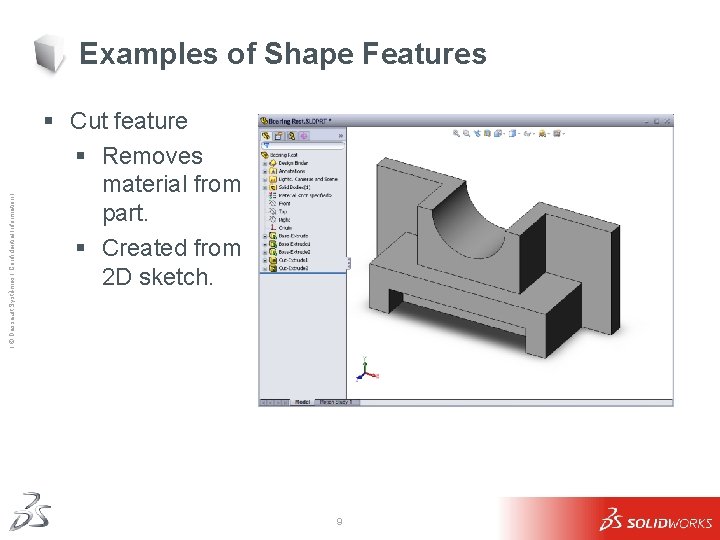Image resolution: width=720 pixels, height=540 pixels.
Task: Open the pink DimXpertManager tab icon
Action: pos(304,136)
